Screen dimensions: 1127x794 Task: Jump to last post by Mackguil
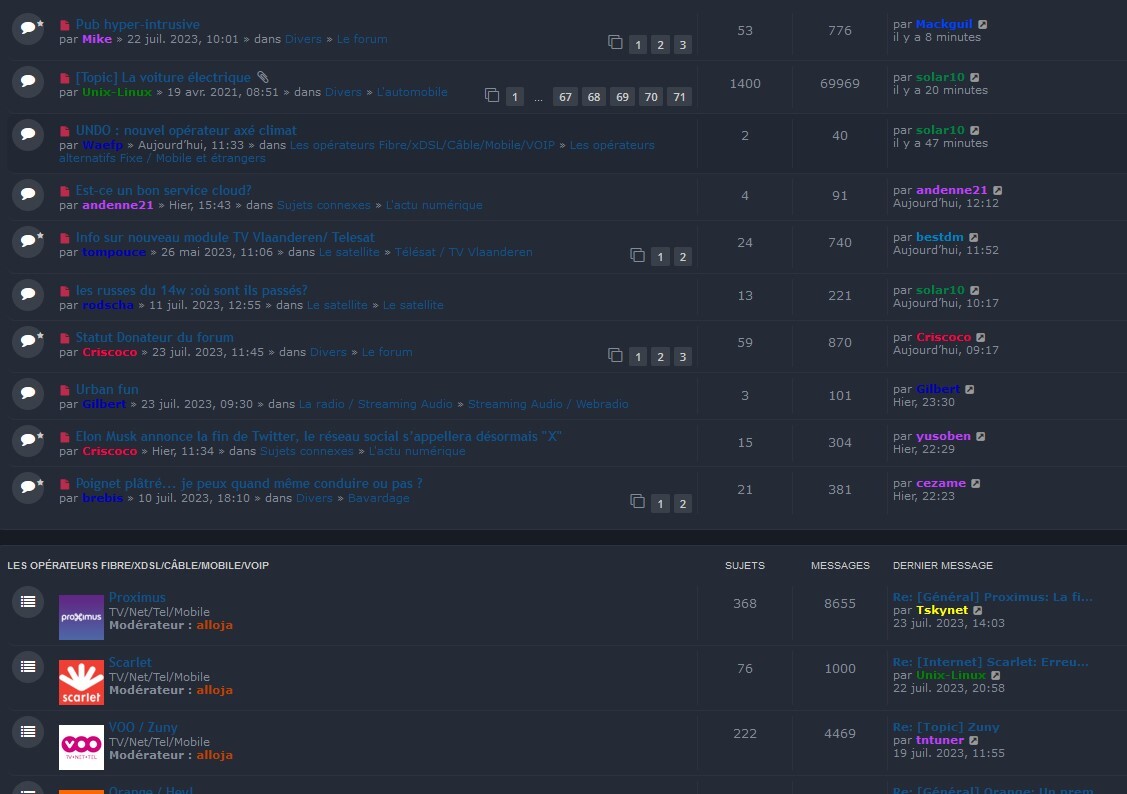(983, 24)
